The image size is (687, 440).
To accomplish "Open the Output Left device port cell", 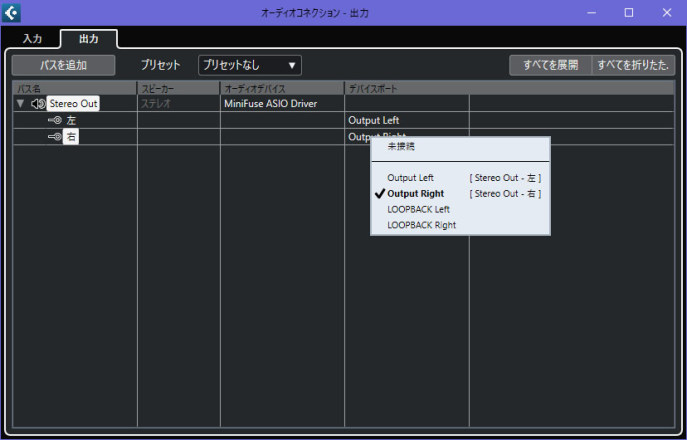I will [405, 120].
